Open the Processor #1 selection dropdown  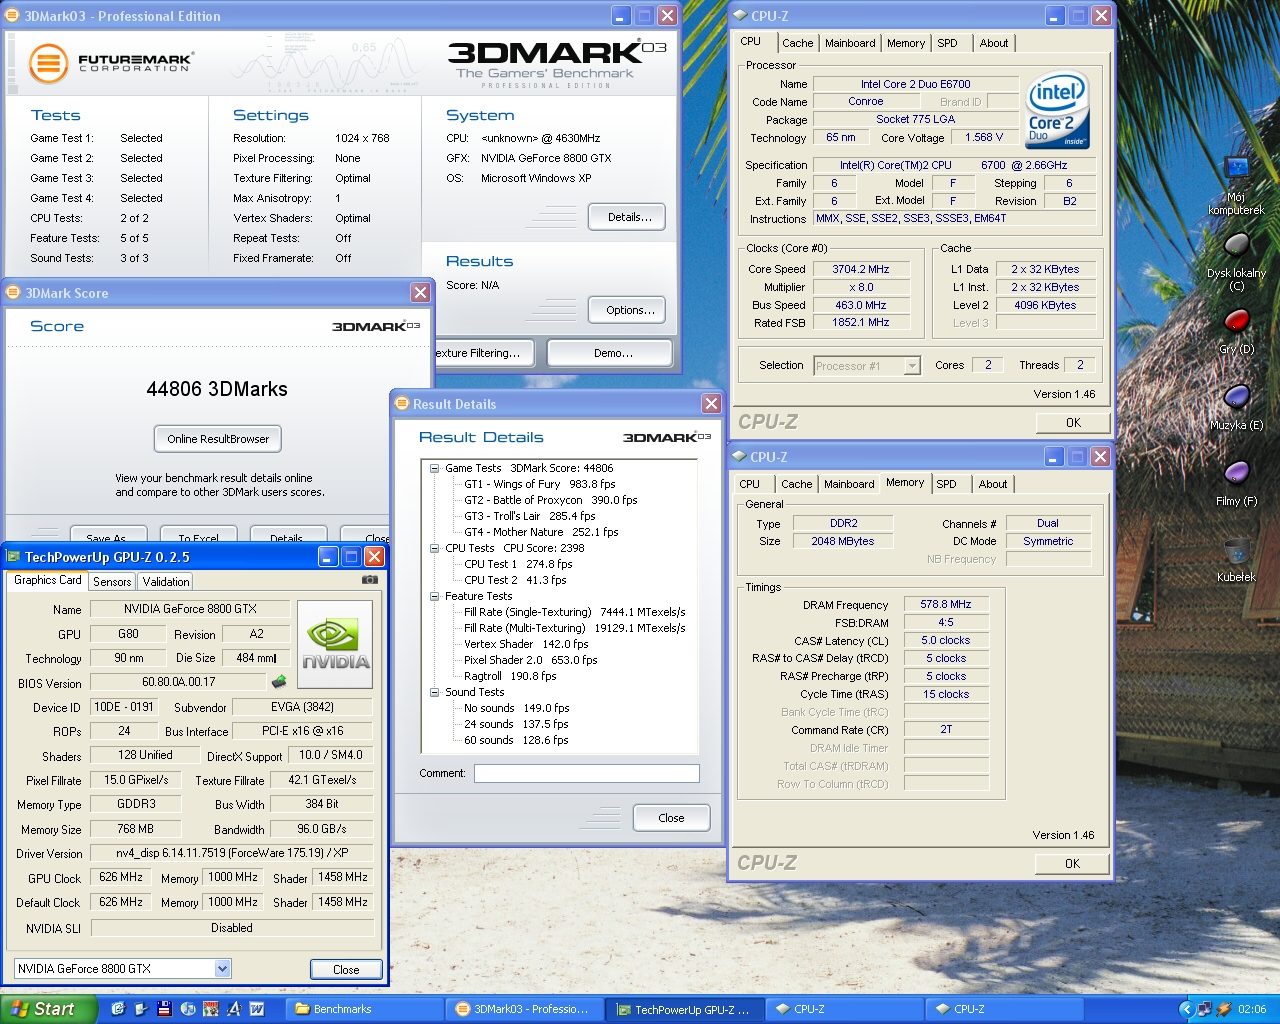pyautogui.click(x=911, y=366)
